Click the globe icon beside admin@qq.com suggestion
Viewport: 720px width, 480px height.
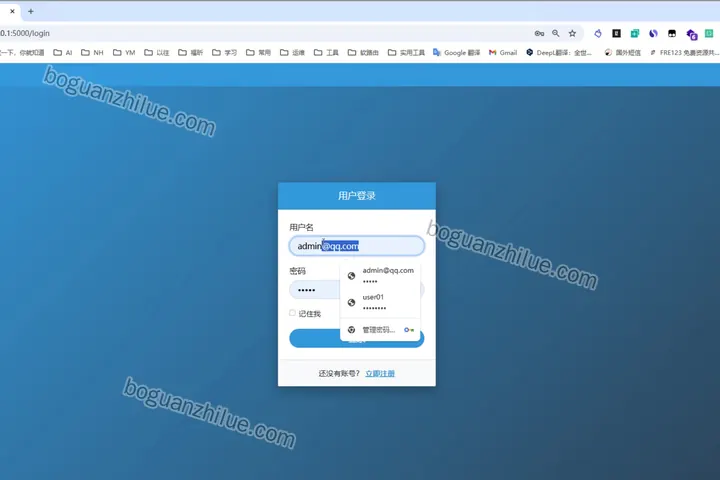351,276
